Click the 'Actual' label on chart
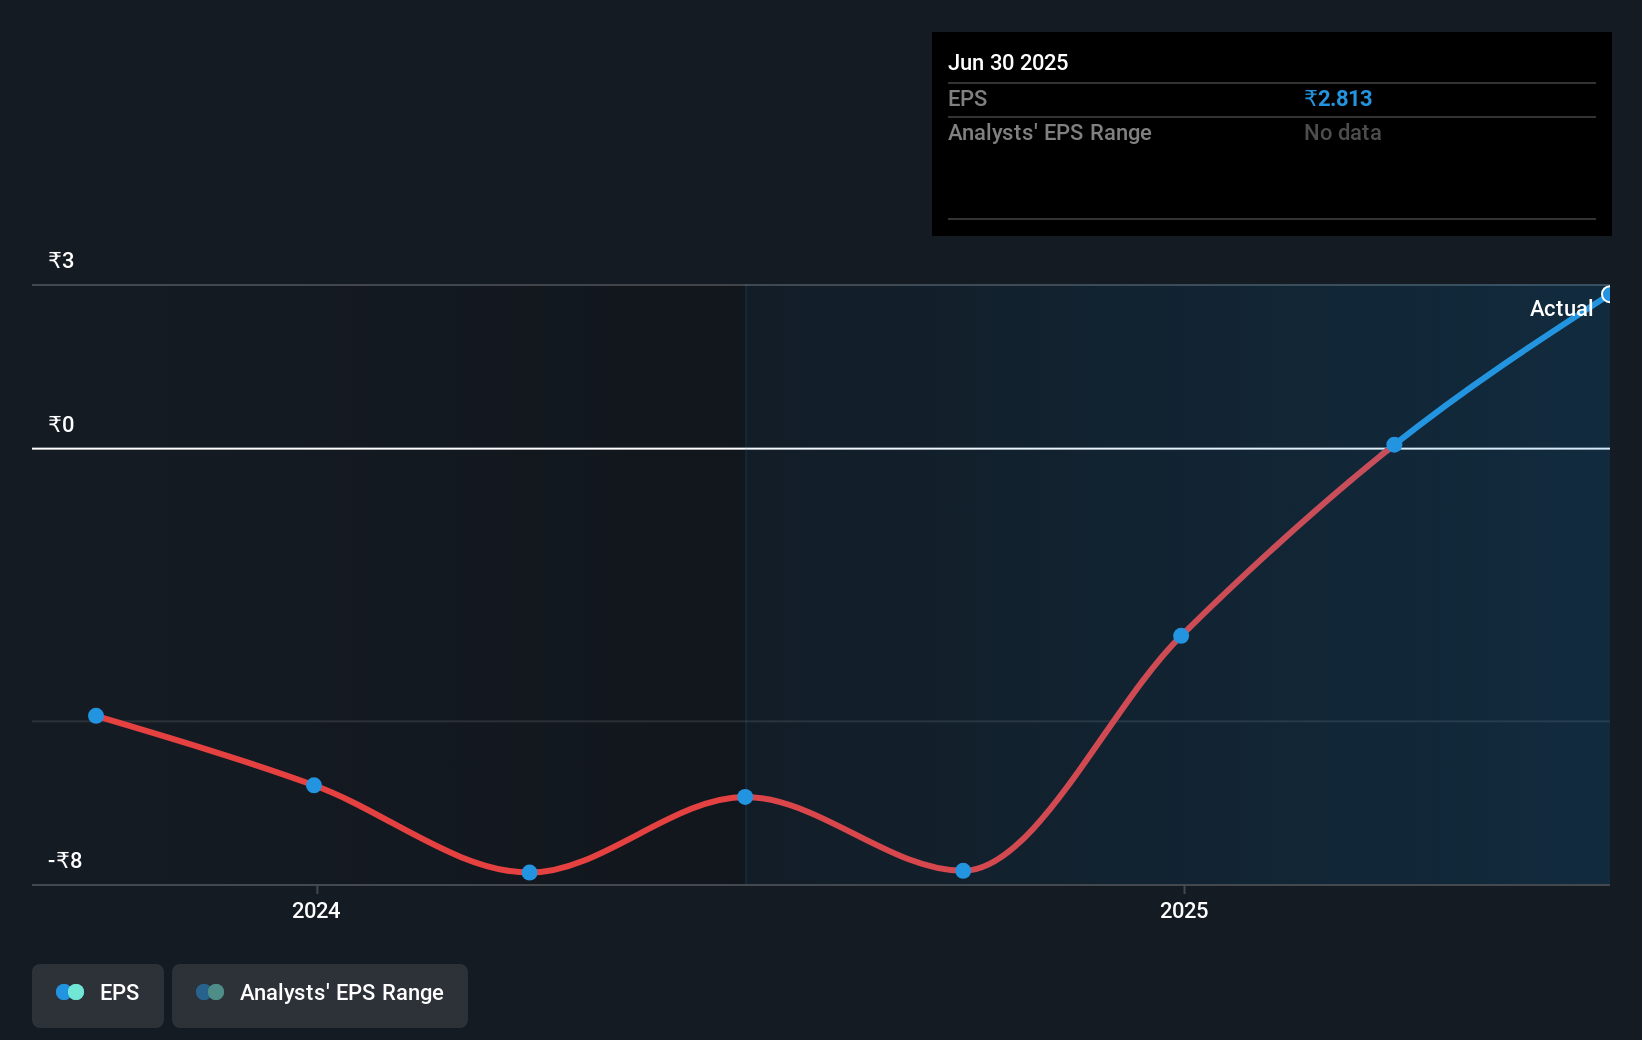 tap(1561, 308)
